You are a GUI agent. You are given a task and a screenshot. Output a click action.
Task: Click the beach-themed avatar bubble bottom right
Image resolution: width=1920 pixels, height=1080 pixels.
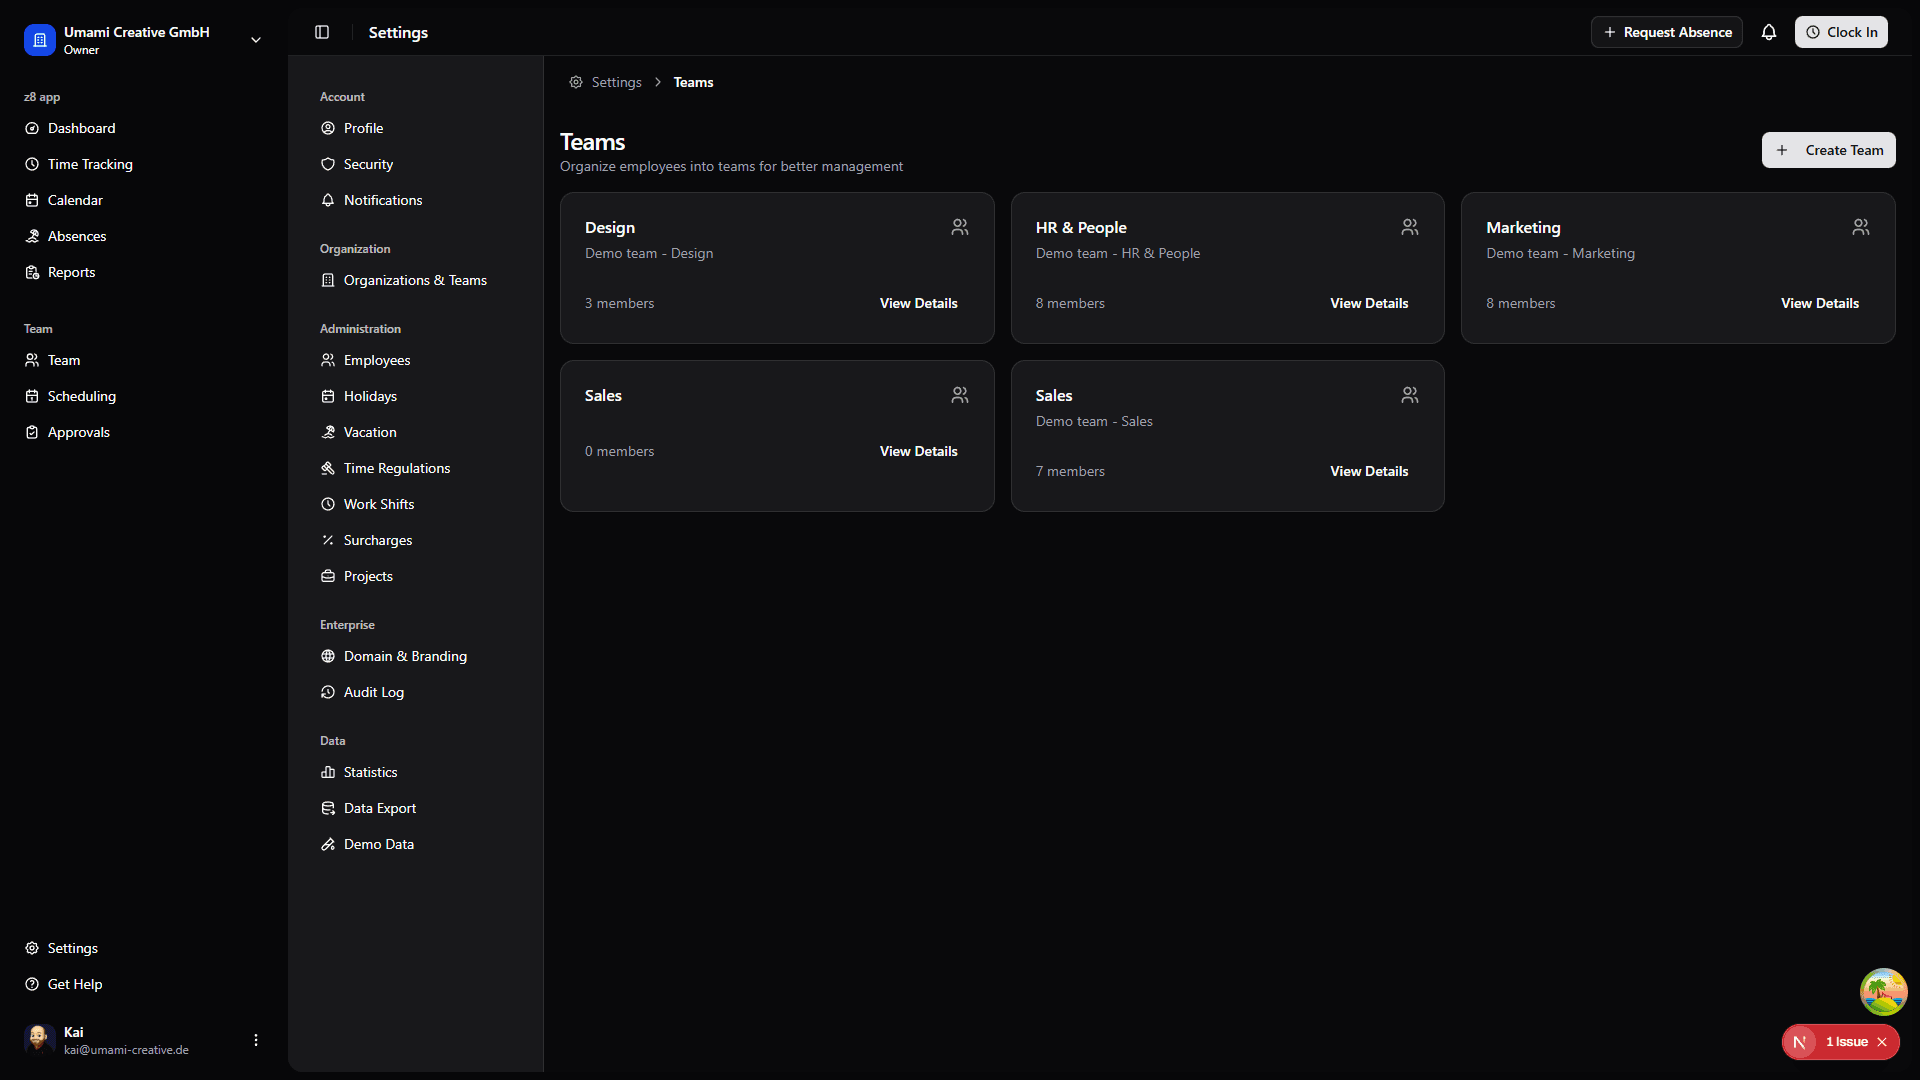1882,992
